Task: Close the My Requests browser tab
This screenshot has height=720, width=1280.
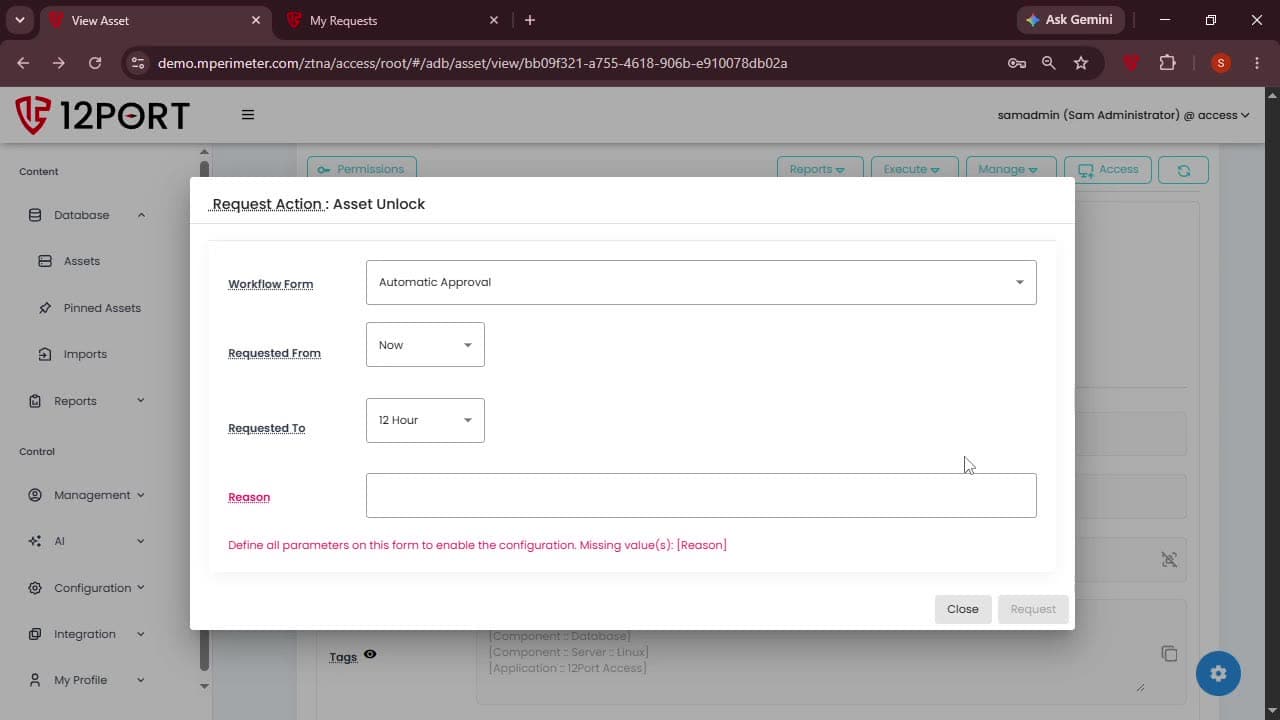Action: 494,20
